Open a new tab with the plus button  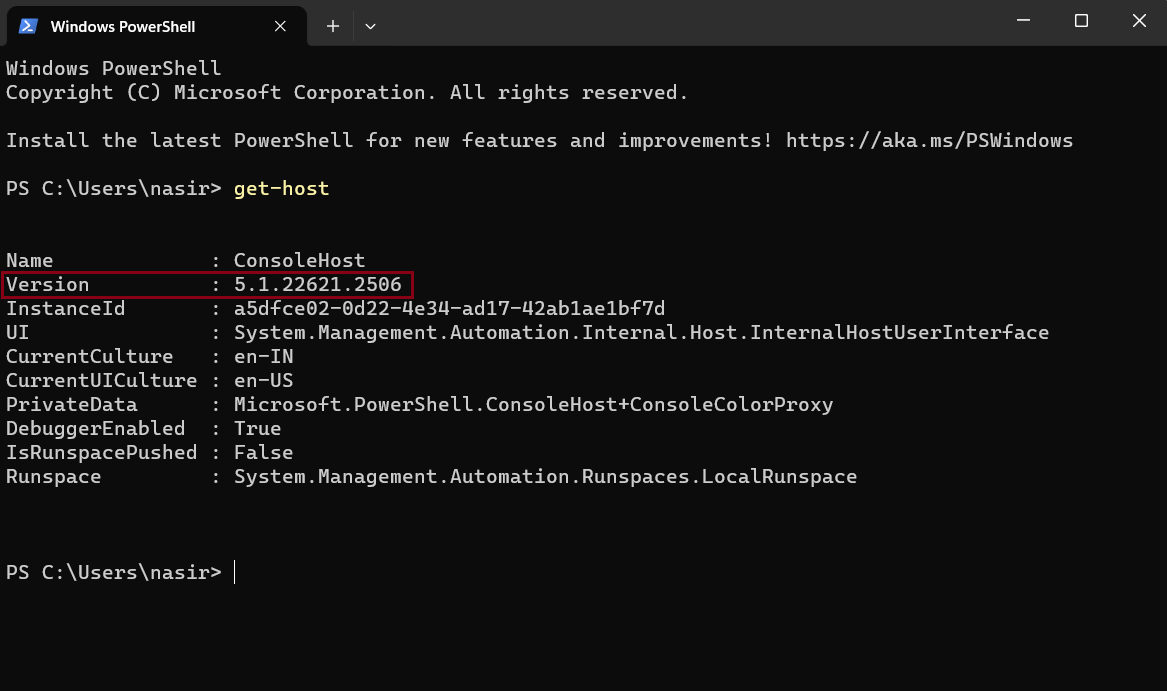click(333, 26)
